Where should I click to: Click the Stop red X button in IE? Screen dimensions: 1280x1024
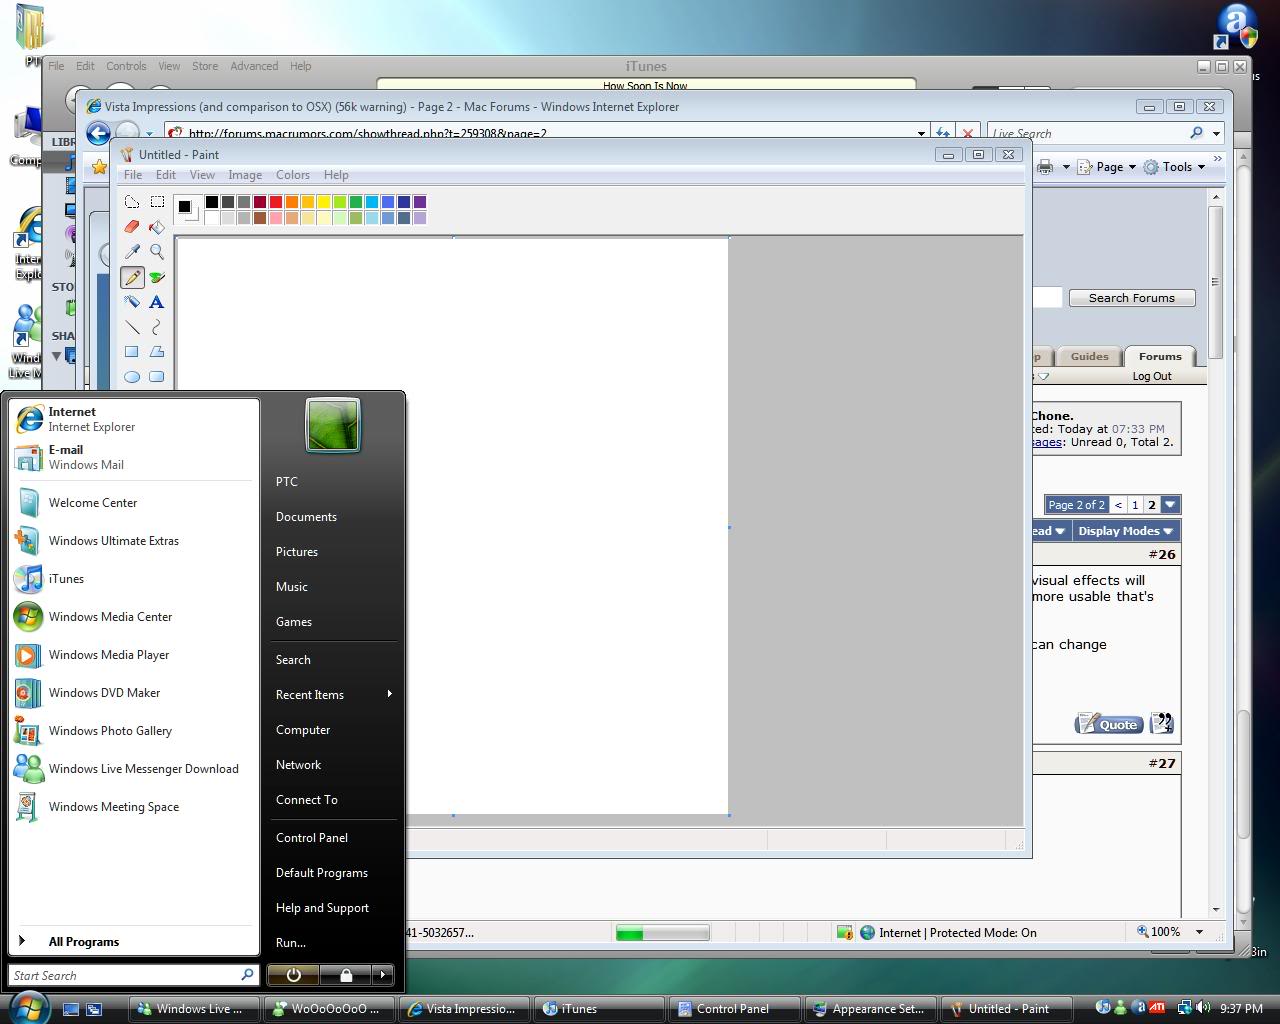[967, 133]
